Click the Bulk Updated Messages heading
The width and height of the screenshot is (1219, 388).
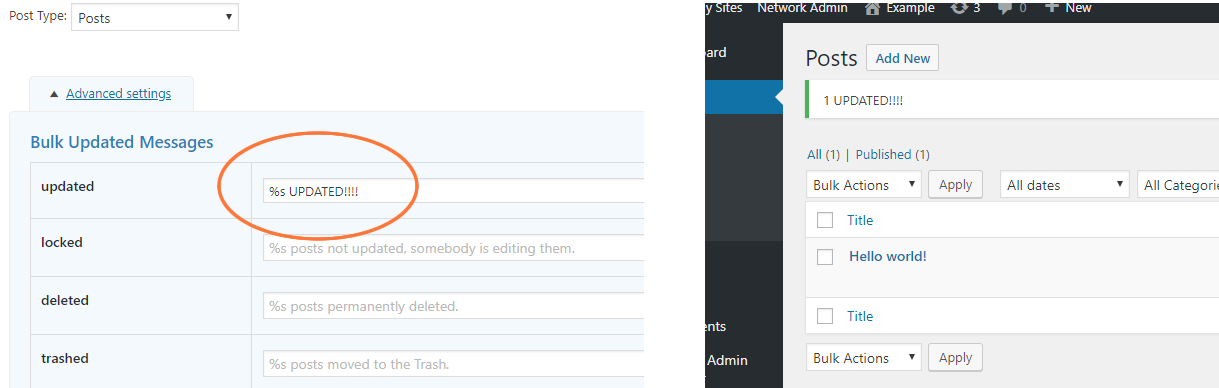coord(122,142)
